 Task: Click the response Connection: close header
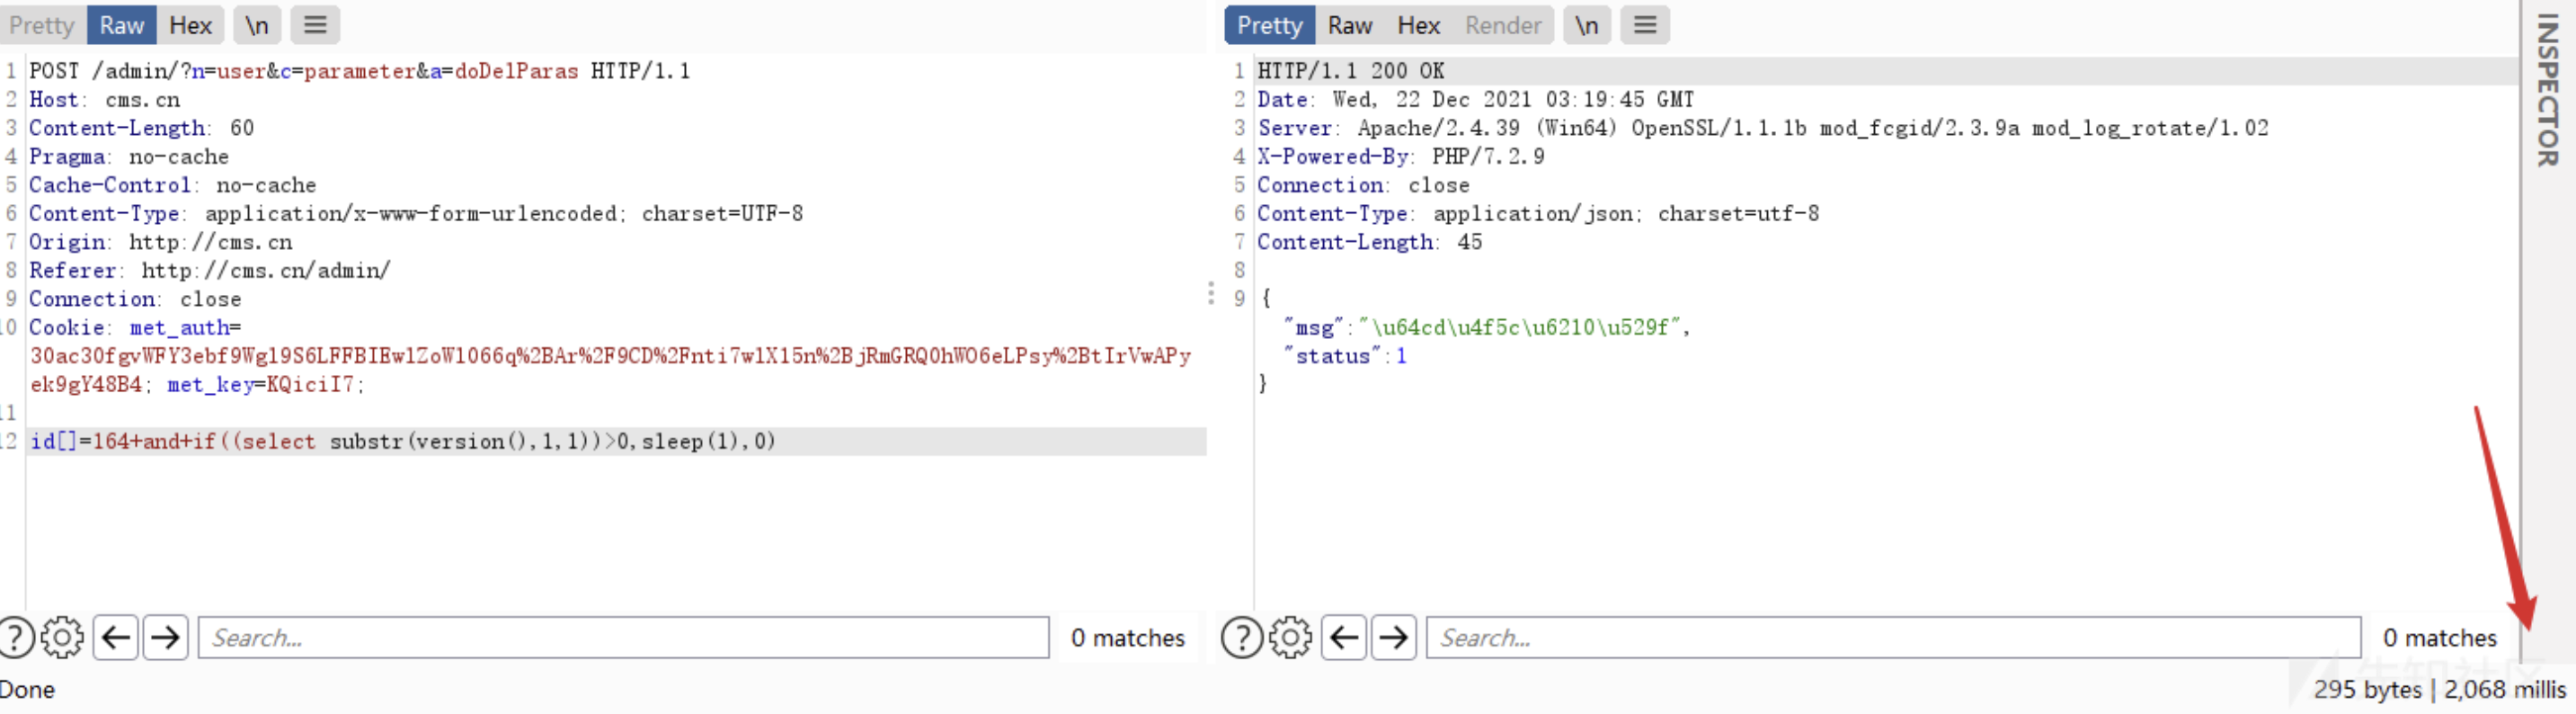pos(1364,185)
